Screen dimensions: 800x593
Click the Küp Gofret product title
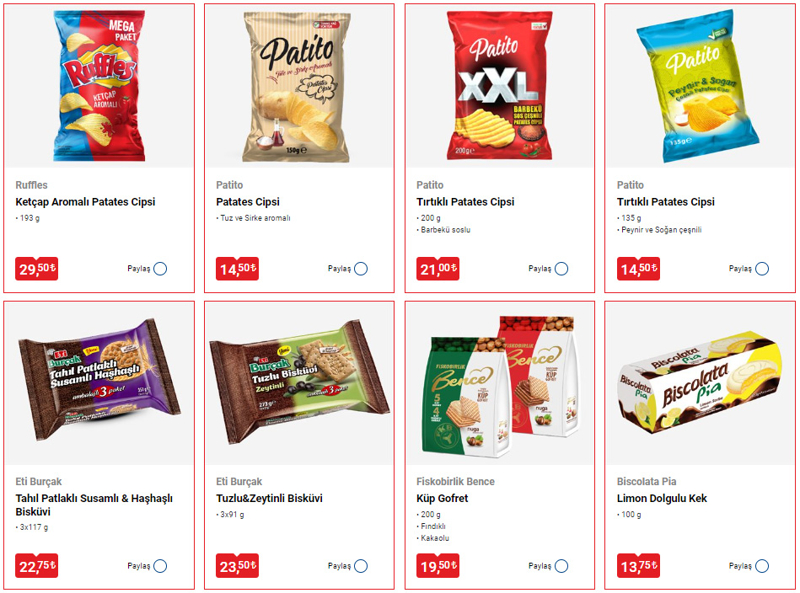click(x=442, y=498)
